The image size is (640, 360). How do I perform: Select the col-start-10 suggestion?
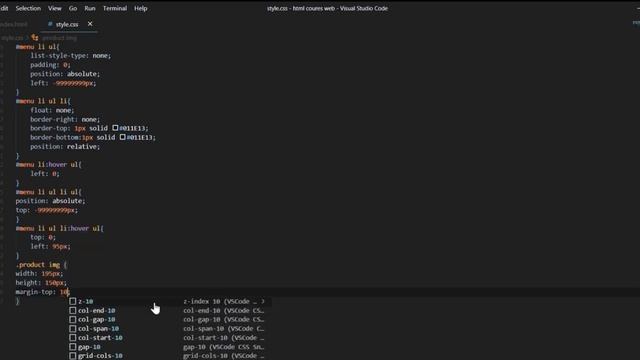(x=170, y=338)
